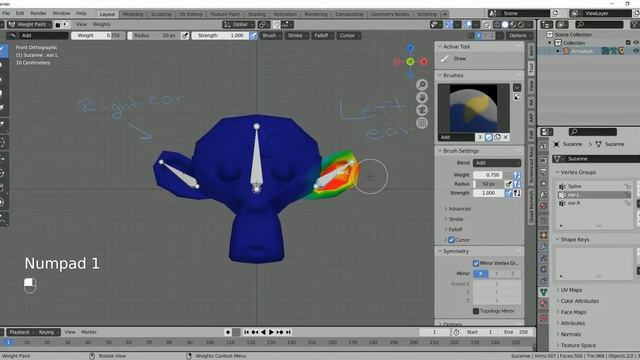Open Modifiers wrench properties tab

coord(544,247)
